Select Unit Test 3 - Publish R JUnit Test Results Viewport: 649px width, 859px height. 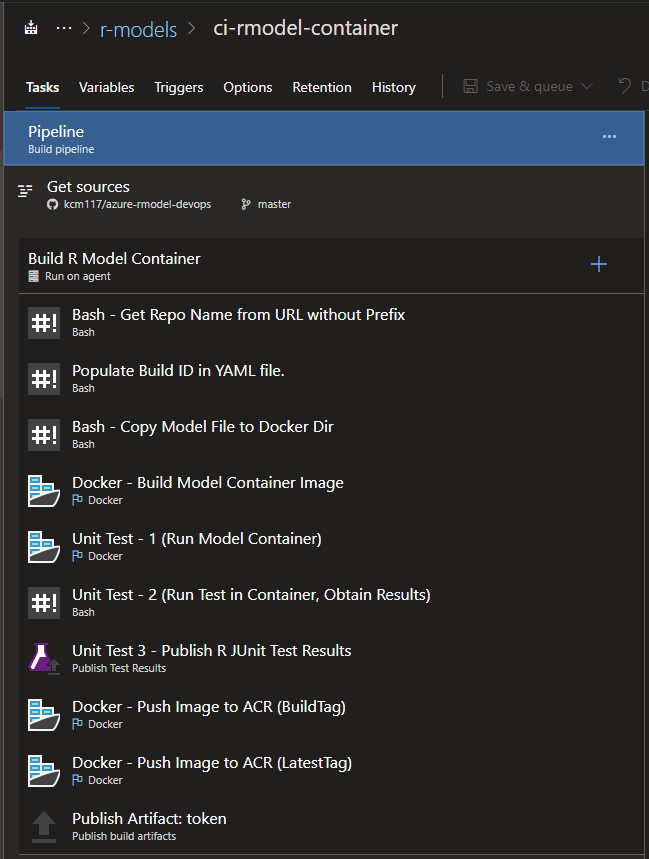pos(331,658)
